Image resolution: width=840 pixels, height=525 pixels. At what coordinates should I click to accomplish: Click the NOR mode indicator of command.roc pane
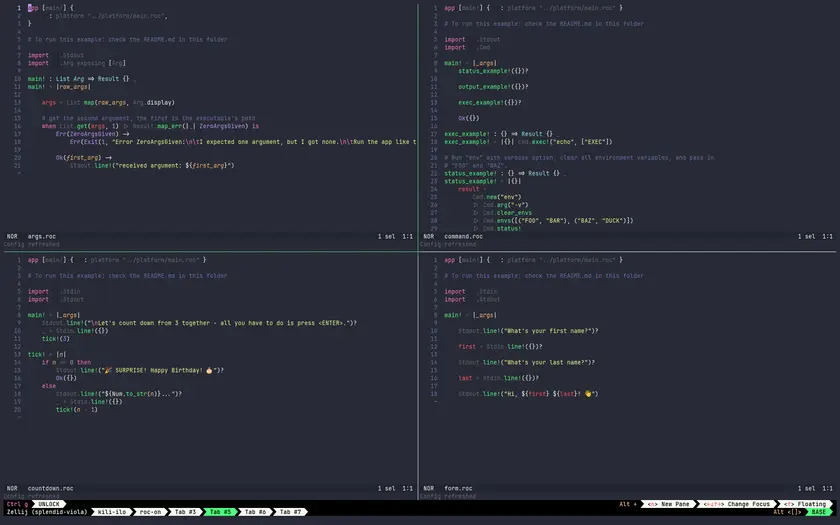429,236
